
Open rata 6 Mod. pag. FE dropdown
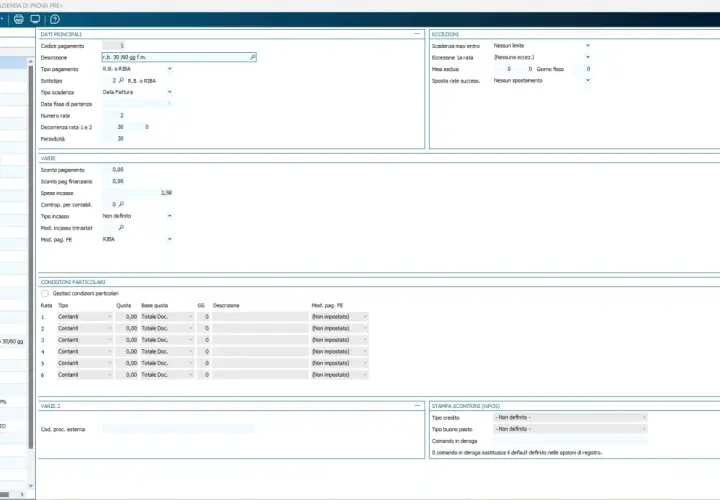pyautogui.click(x=365, y=375)
